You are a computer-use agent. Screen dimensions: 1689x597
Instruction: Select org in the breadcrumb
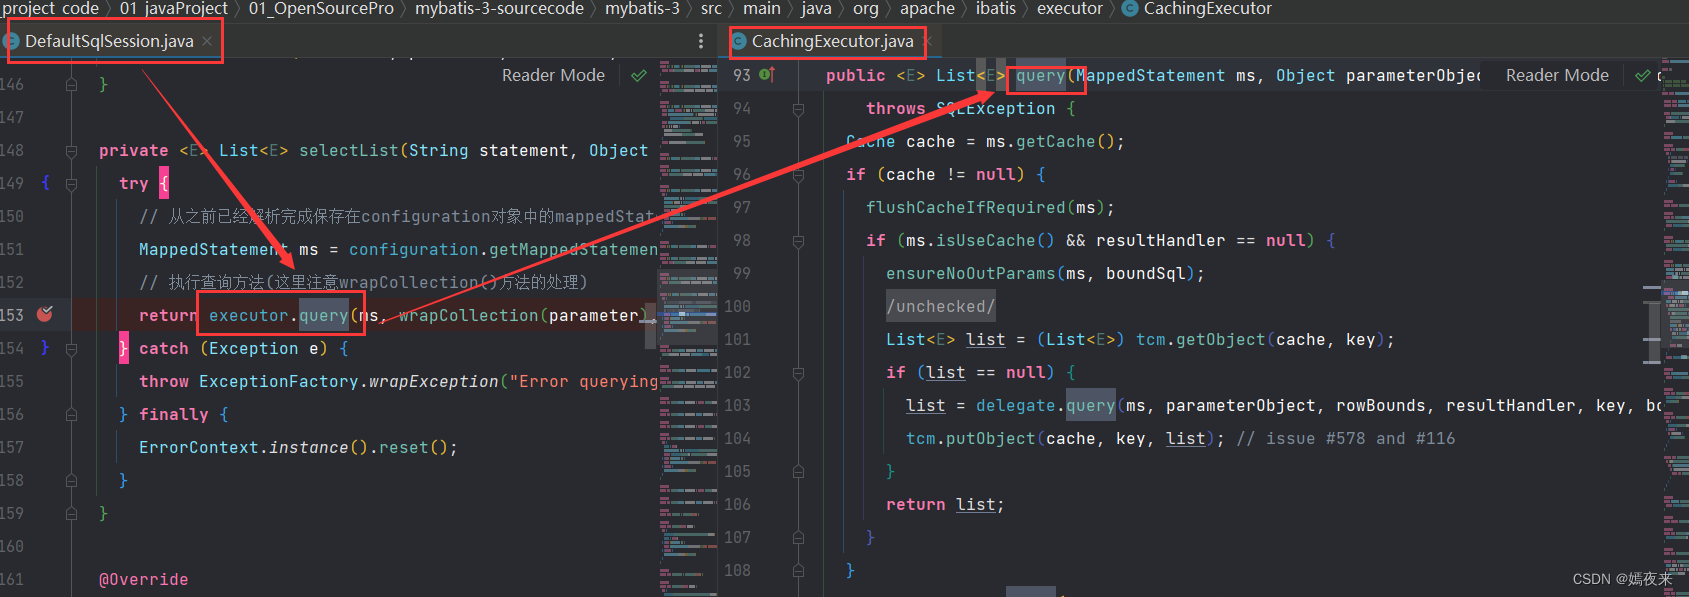coord(865,9)
